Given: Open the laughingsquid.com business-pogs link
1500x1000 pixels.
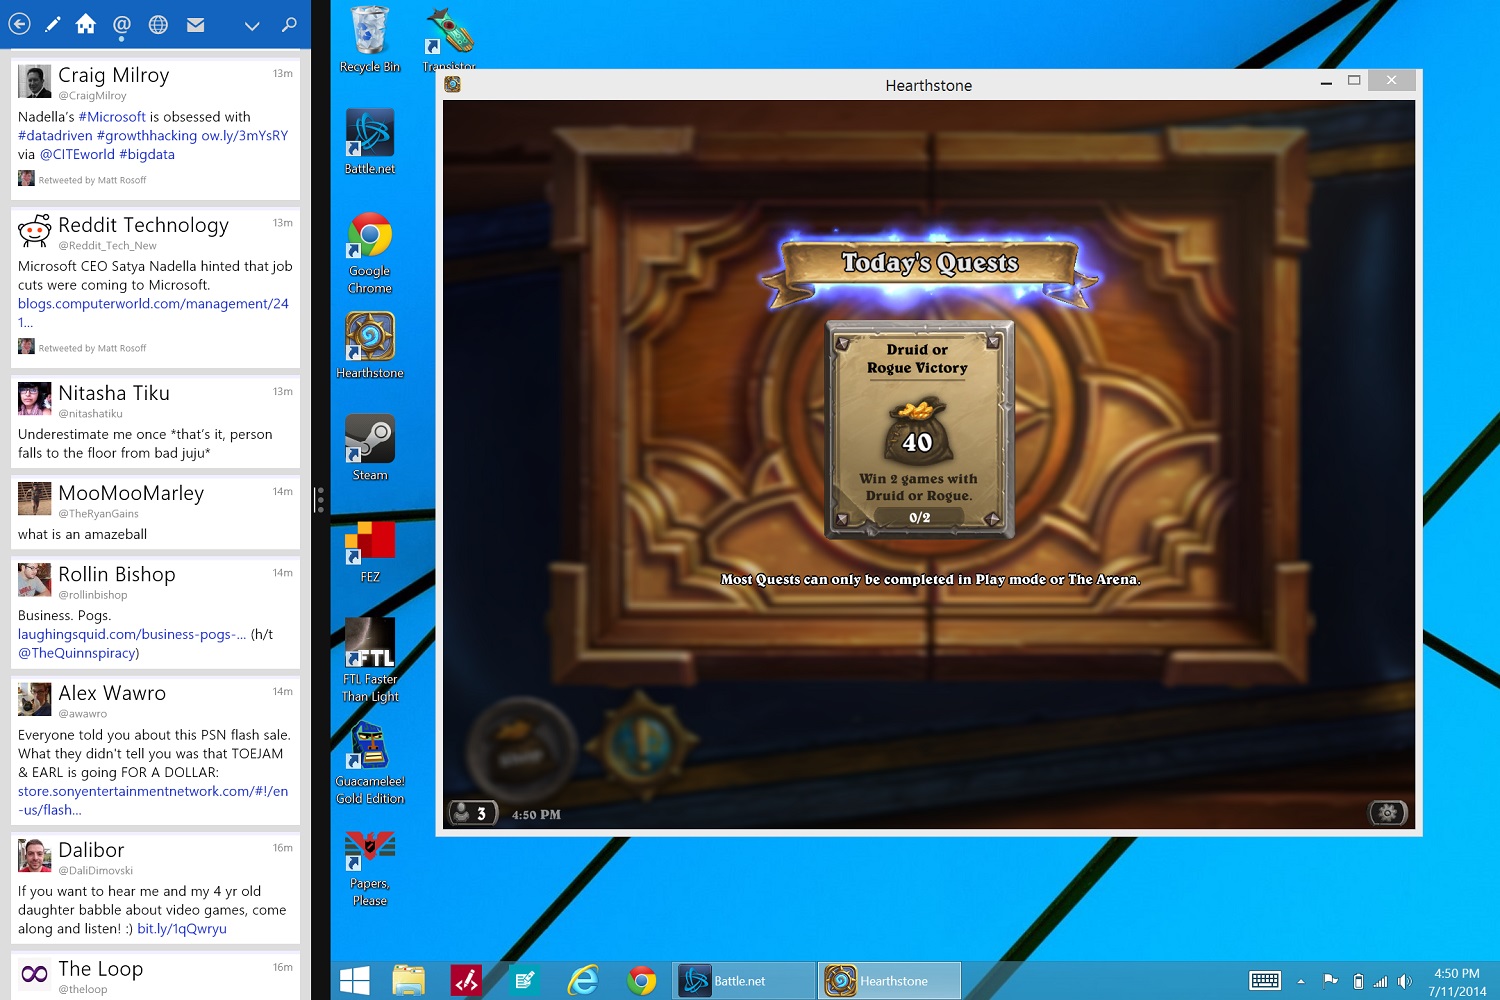Looking at the screenshot, I should (x=132, y=635).
